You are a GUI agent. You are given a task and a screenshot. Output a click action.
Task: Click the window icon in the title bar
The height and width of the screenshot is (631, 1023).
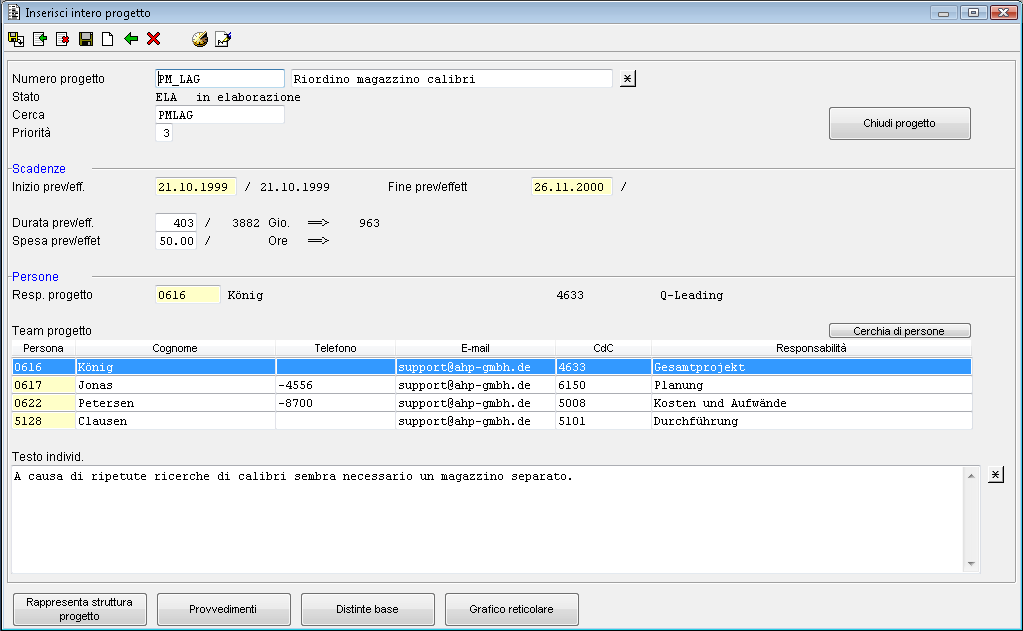[x=14, y=12]
